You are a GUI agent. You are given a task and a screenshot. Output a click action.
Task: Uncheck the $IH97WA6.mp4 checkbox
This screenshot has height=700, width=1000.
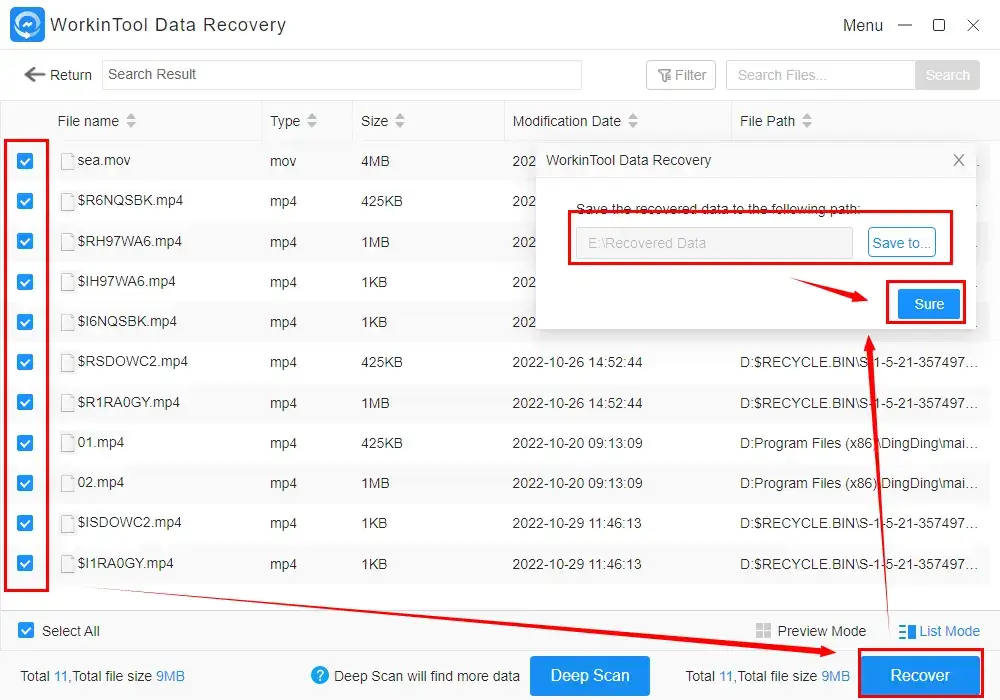click(x=25, y=282)
